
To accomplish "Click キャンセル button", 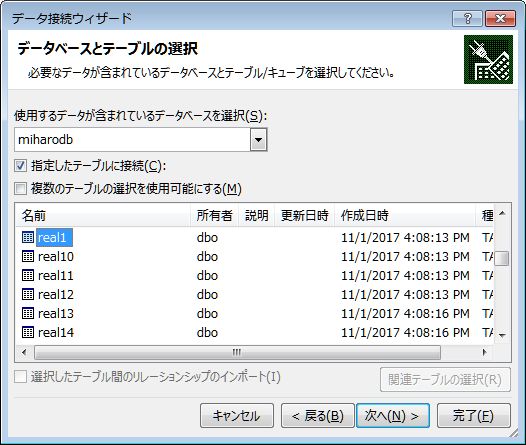I will tap(237, 416).
